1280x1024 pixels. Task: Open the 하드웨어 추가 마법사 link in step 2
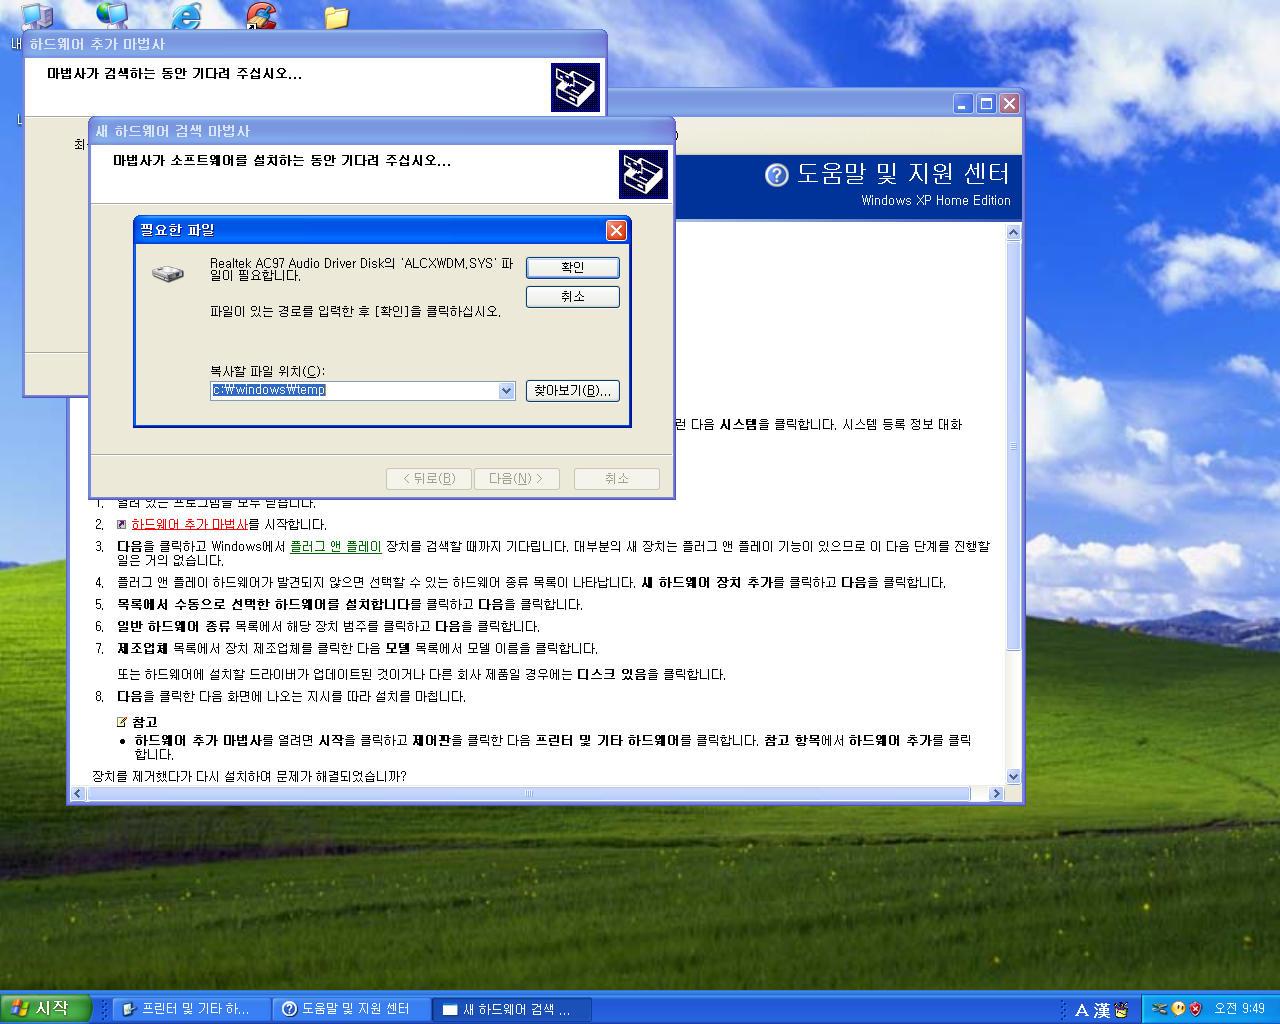(x=189, y=524)
